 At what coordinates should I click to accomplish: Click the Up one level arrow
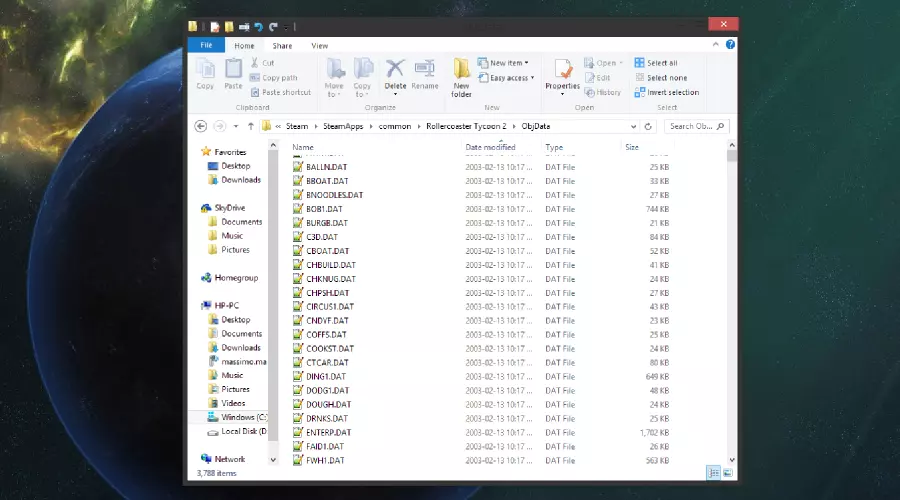pos(250,126)
